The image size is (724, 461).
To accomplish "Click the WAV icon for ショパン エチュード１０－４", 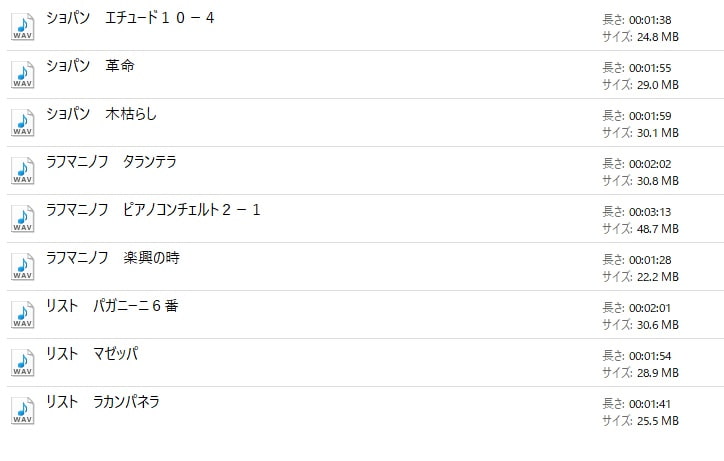I will (x=22, y=26).
